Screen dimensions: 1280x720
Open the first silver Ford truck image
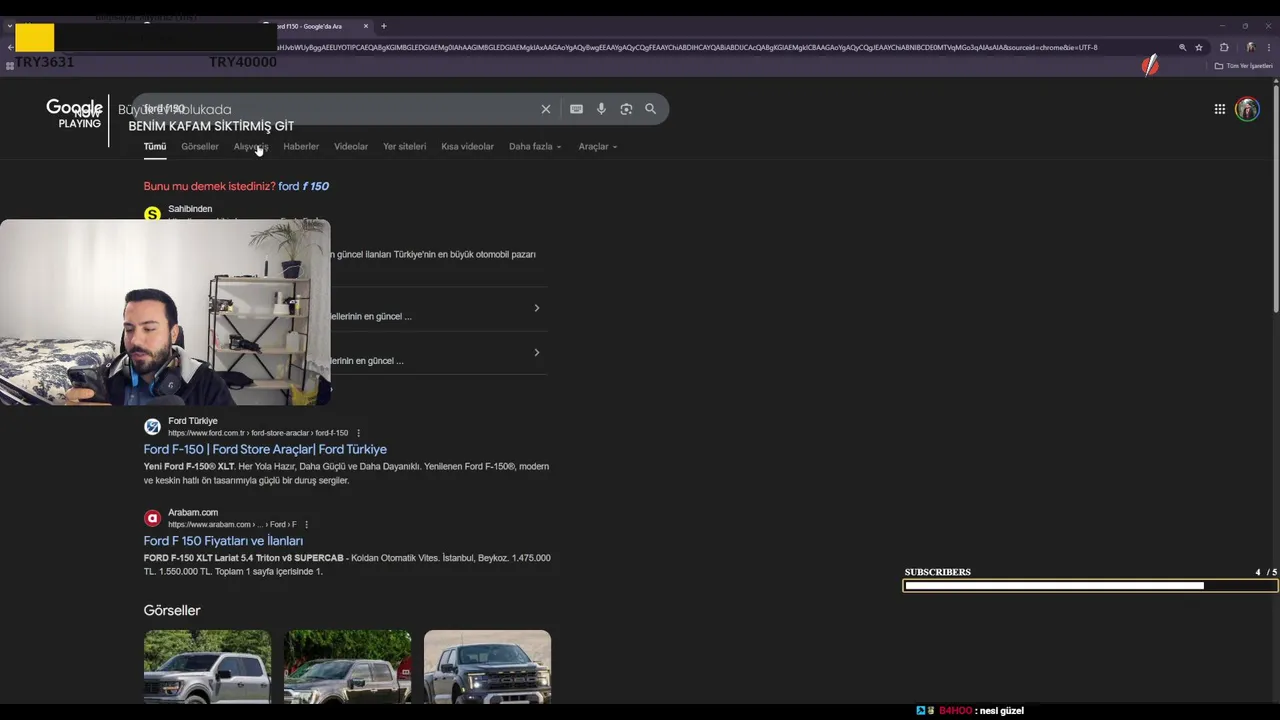tap(207, 666)
